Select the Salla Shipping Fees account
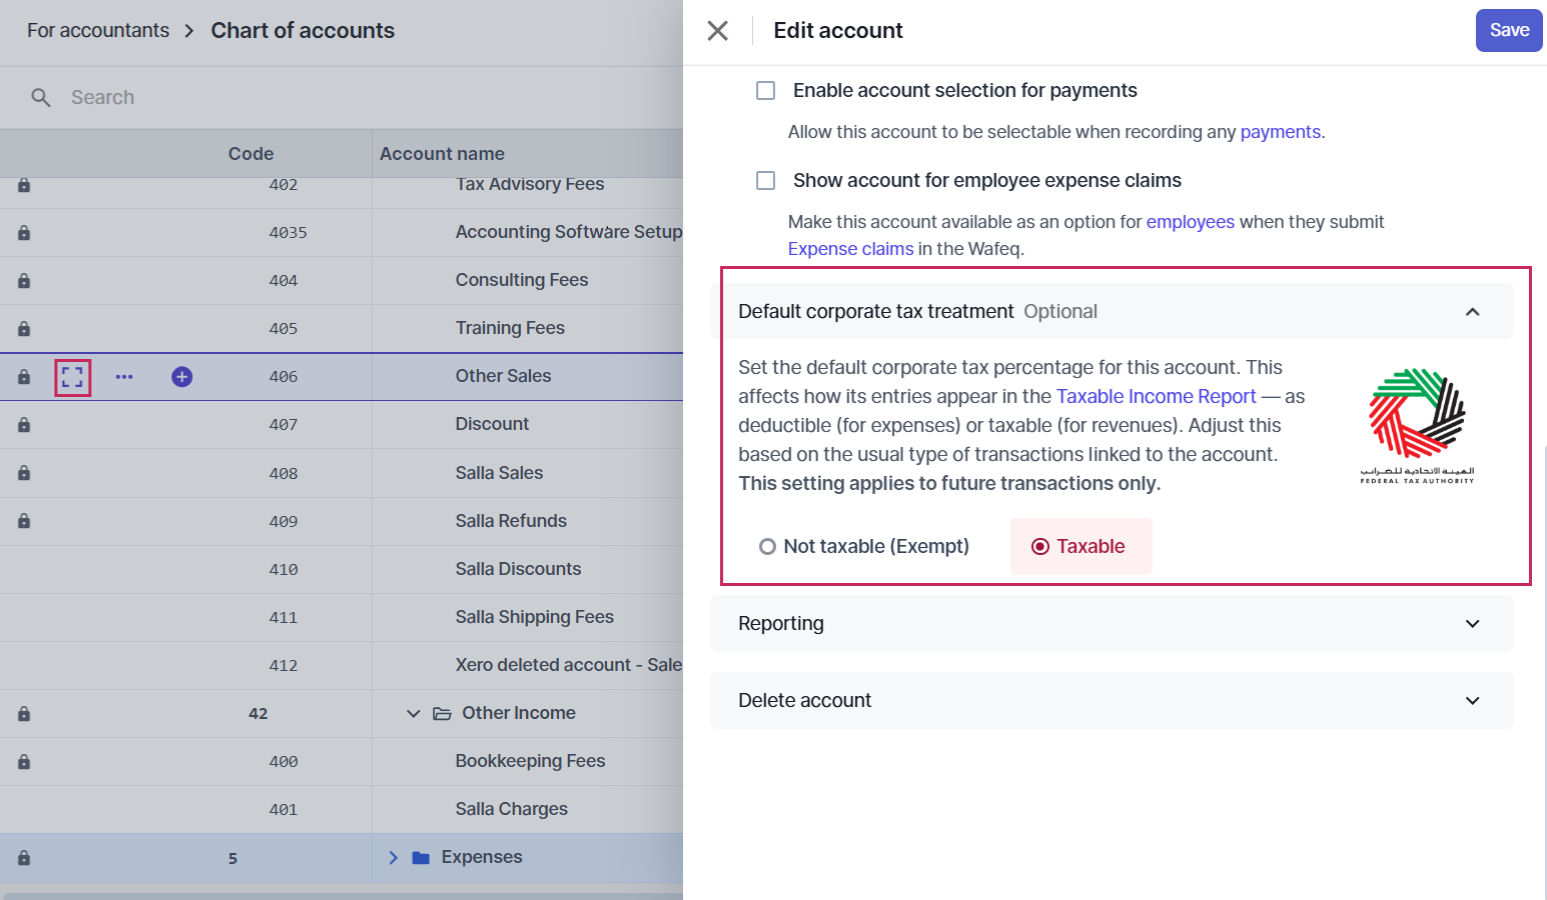This screenshot has width=1547, height=900. coord(535,617)
